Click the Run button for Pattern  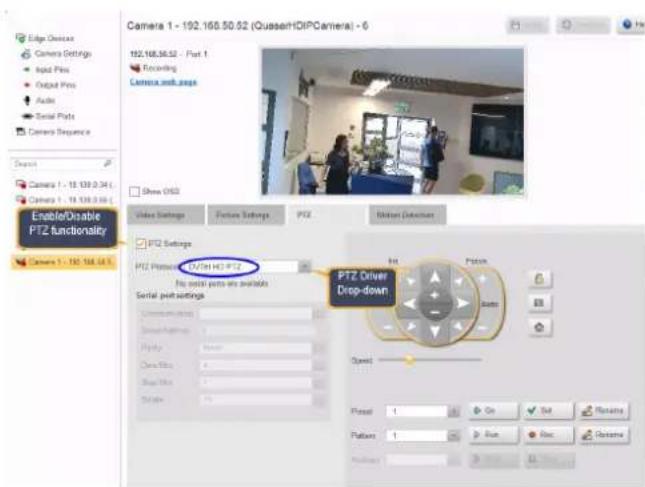pyautogui.click(x=493, y=435)
